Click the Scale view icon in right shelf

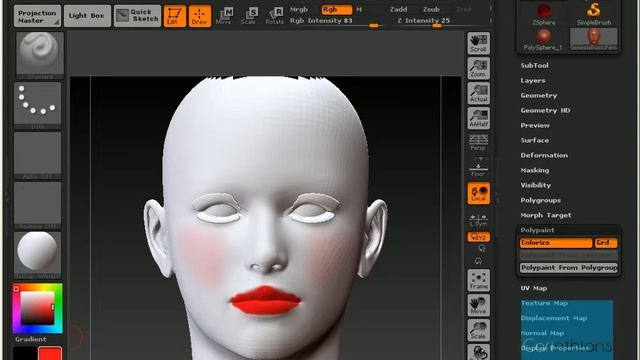pos(478,330)
